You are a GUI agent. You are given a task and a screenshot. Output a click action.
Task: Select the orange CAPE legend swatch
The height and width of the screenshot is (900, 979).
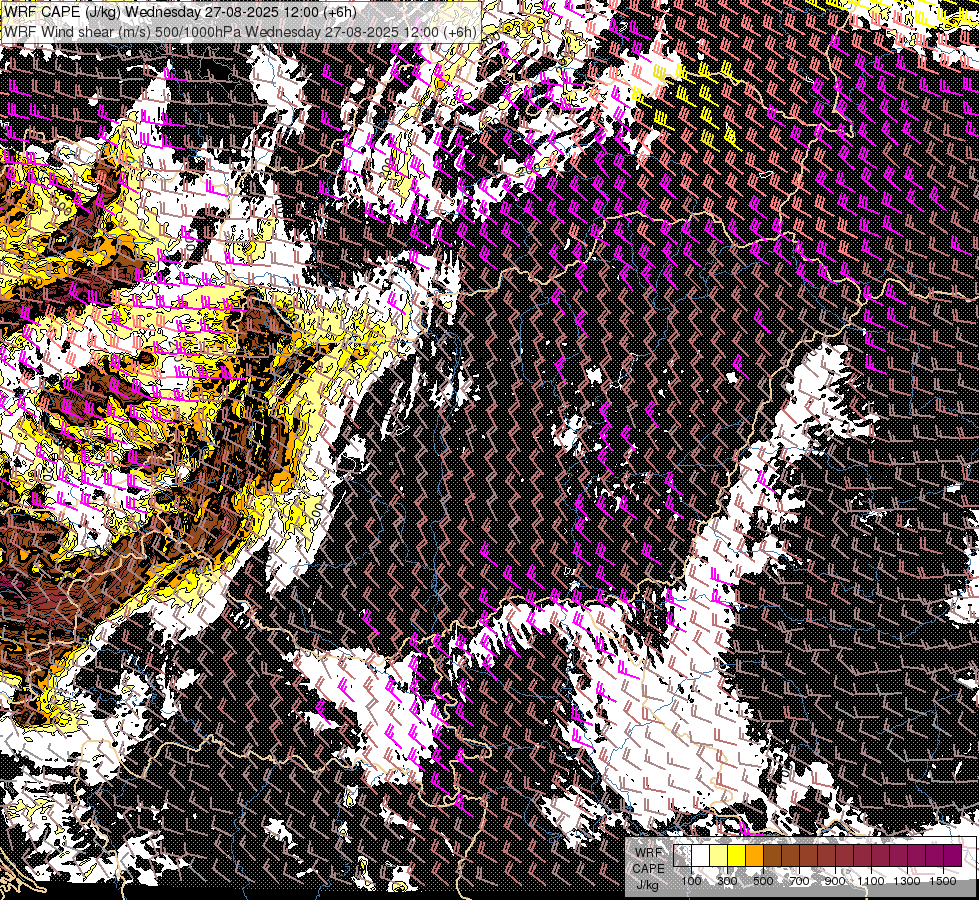click(754, 856)
